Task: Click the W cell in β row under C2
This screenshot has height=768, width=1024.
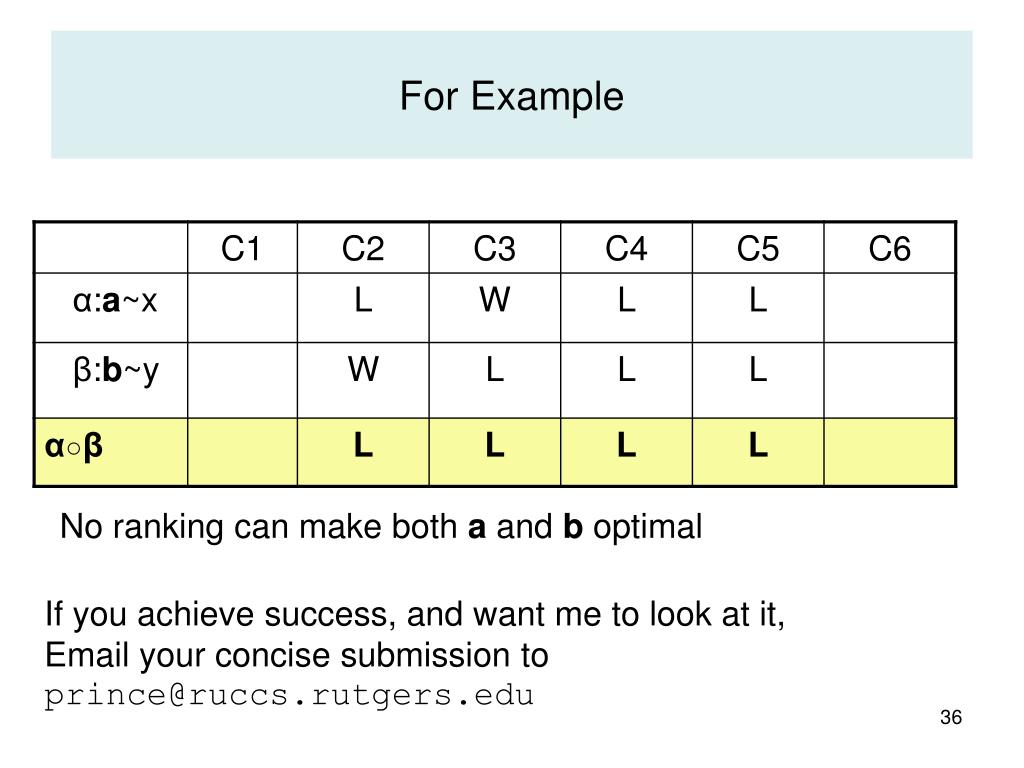Action: tap(363, 369)
